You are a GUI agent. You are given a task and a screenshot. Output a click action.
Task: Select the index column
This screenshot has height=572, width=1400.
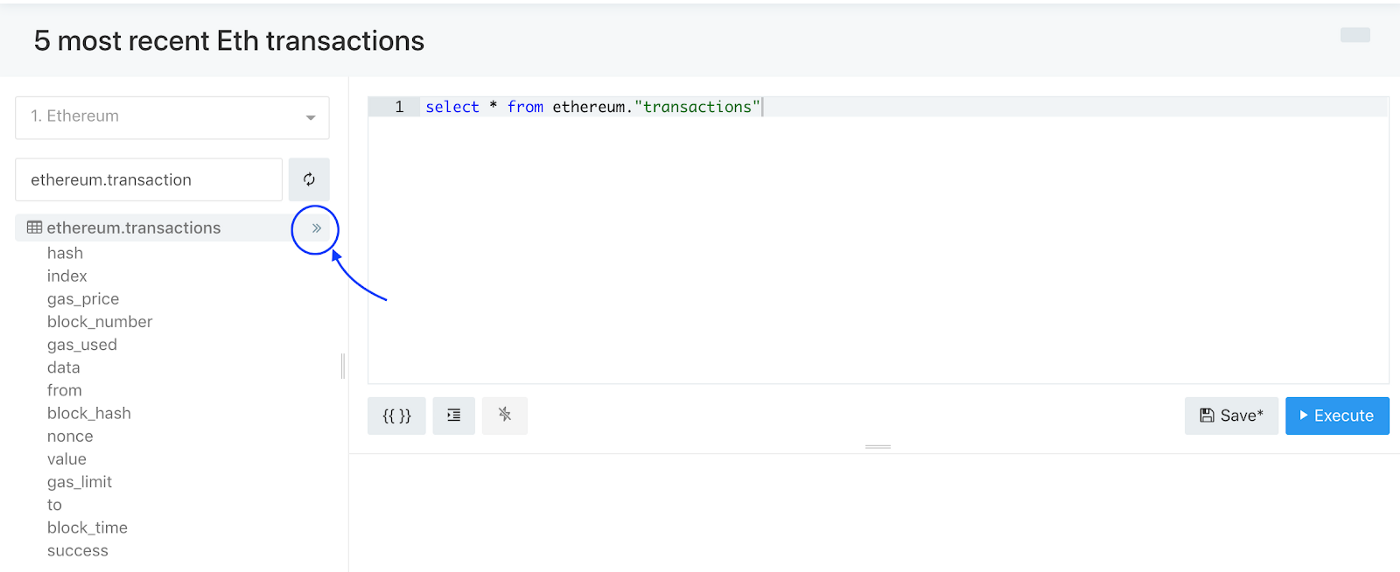pyautogui.click(x=67, y=276)
